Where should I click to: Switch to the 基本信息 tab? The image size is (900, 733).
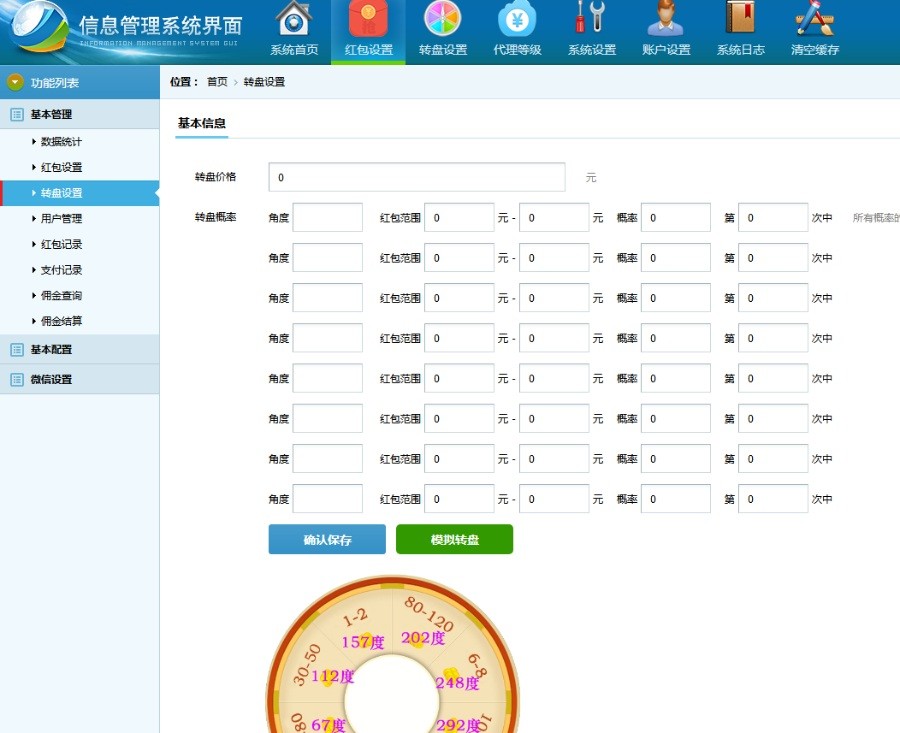[x=201, y=123]
